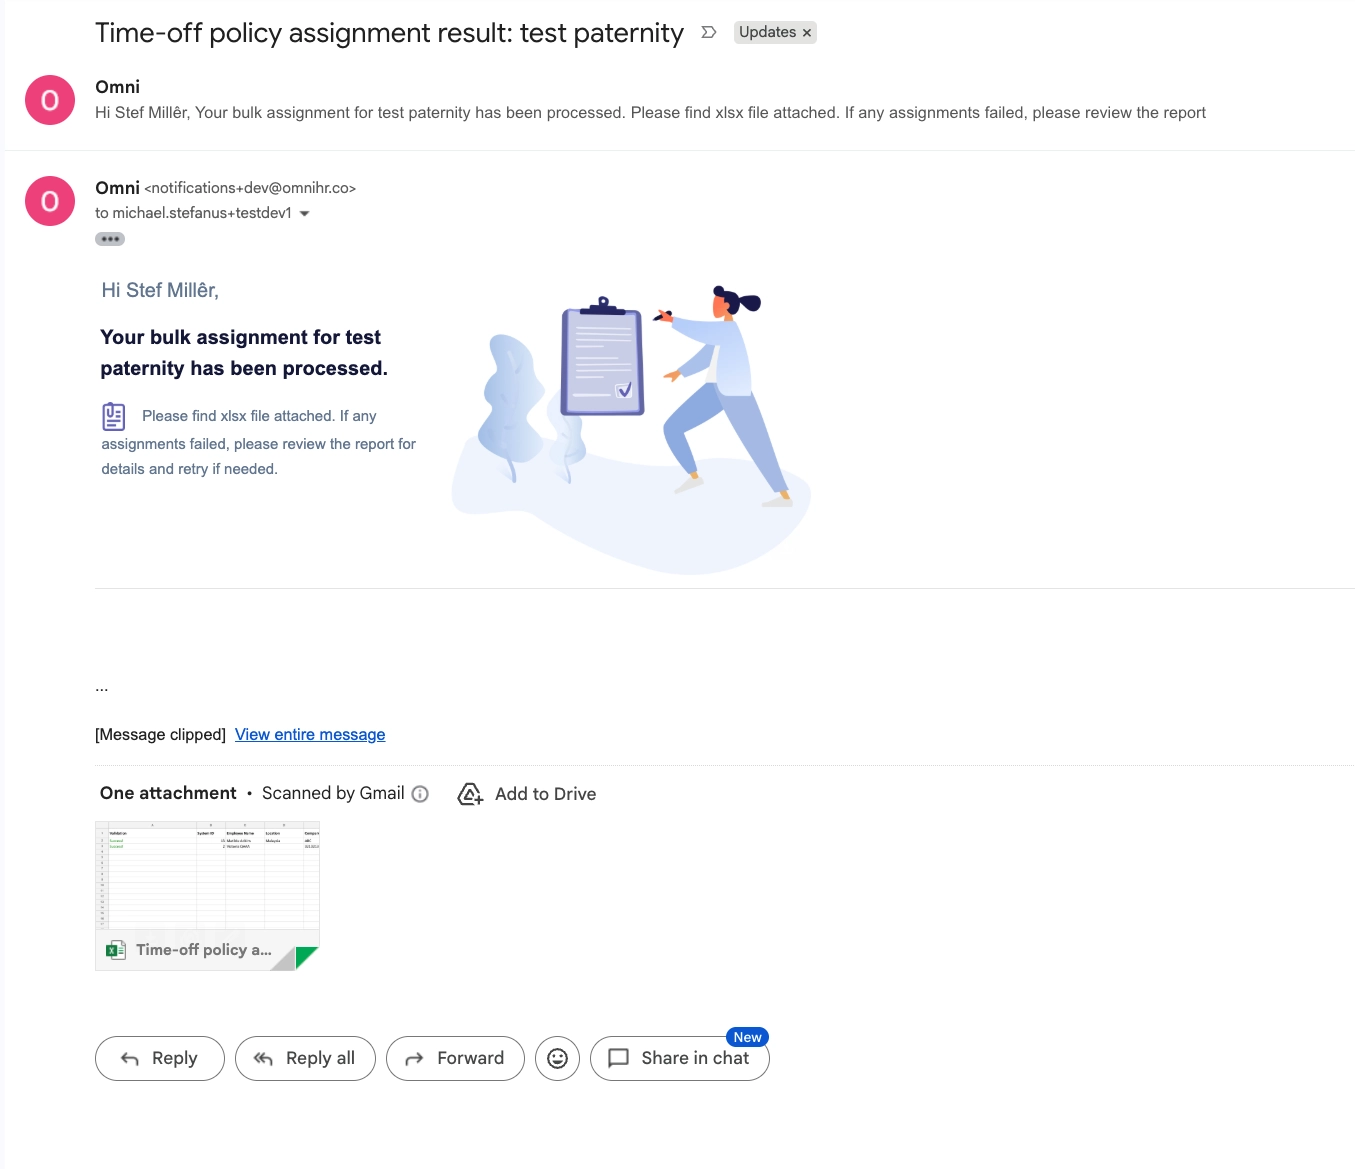Open the Updates label
This screenshot has width=1355, height=1169.
coord(767,32)
